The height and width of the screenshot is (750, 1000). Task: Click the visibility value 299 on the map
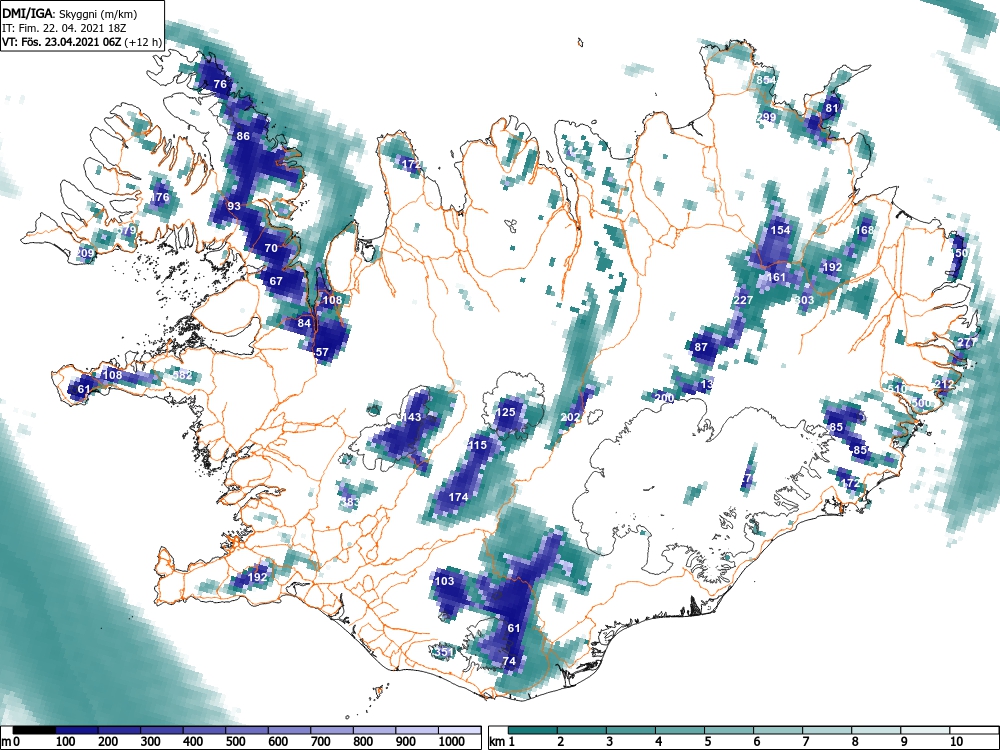point(767,117)
